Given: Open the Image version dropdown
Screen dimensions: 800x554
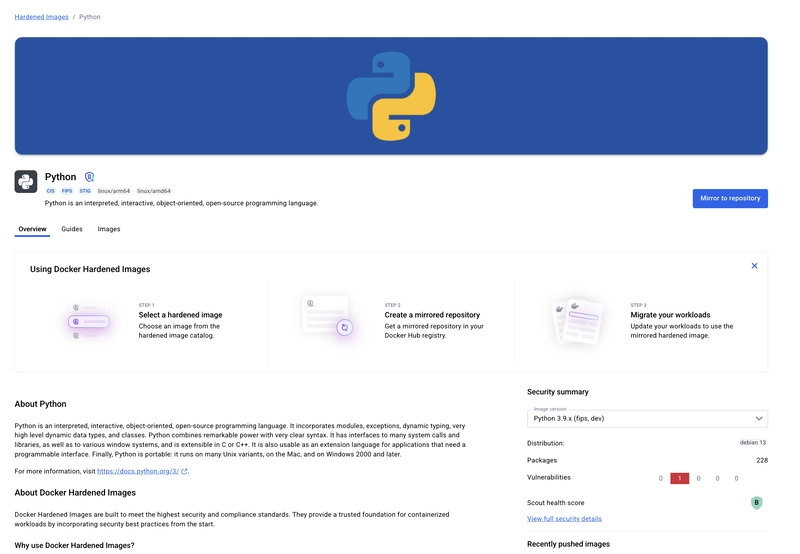Looking at the screenshot, I should pyautogui.click(x=647, y=418).
